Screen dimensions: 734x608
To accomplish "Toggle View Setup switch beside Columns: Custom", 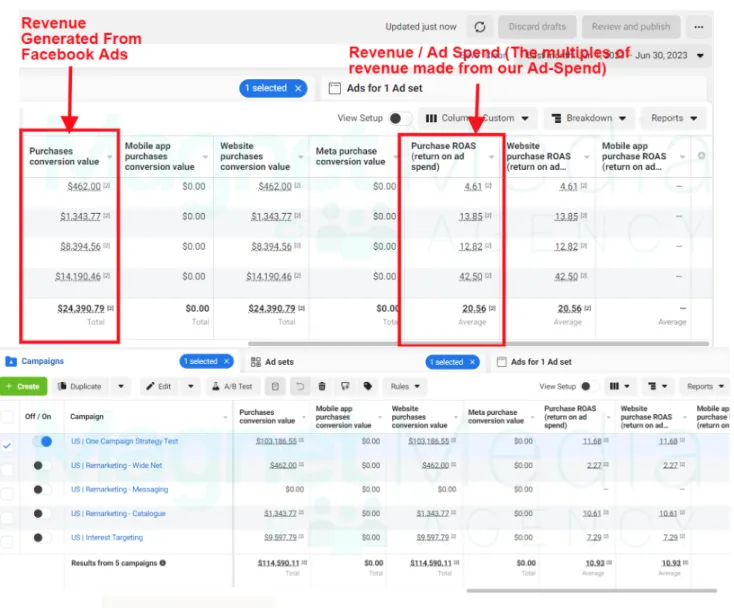I will coord(400,118).
